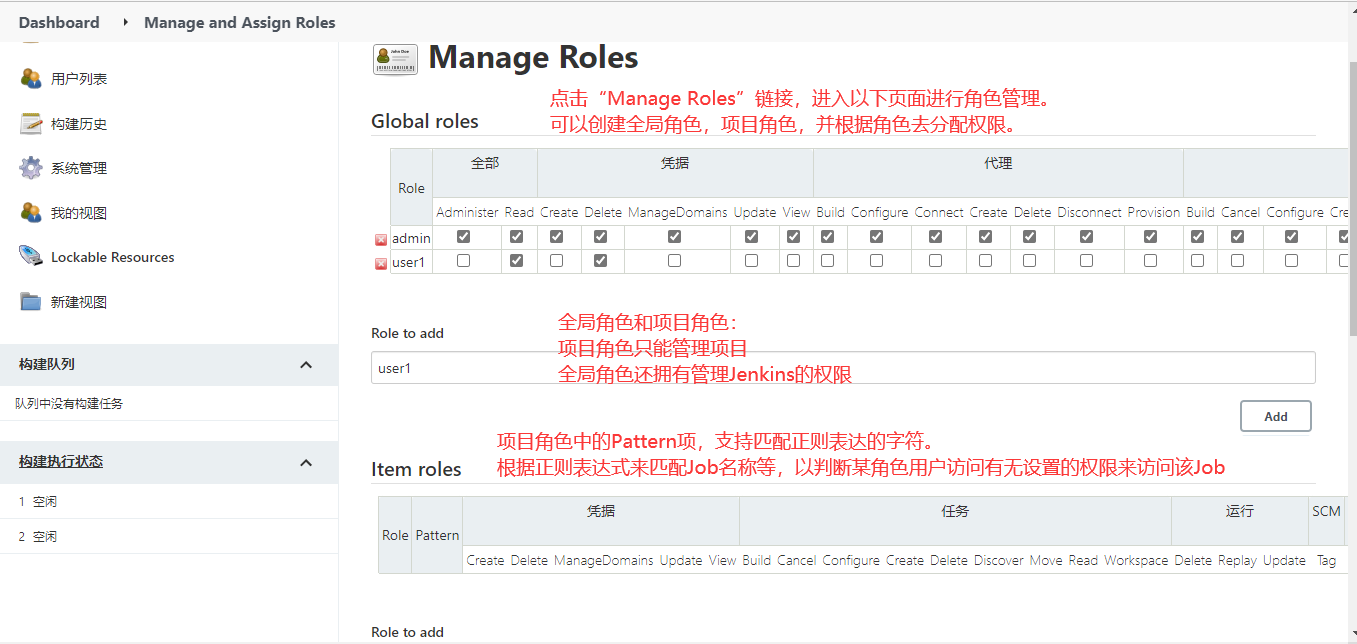Open the 构建历史 notepad icon
Screen dimensions: 1357x644
31,124
